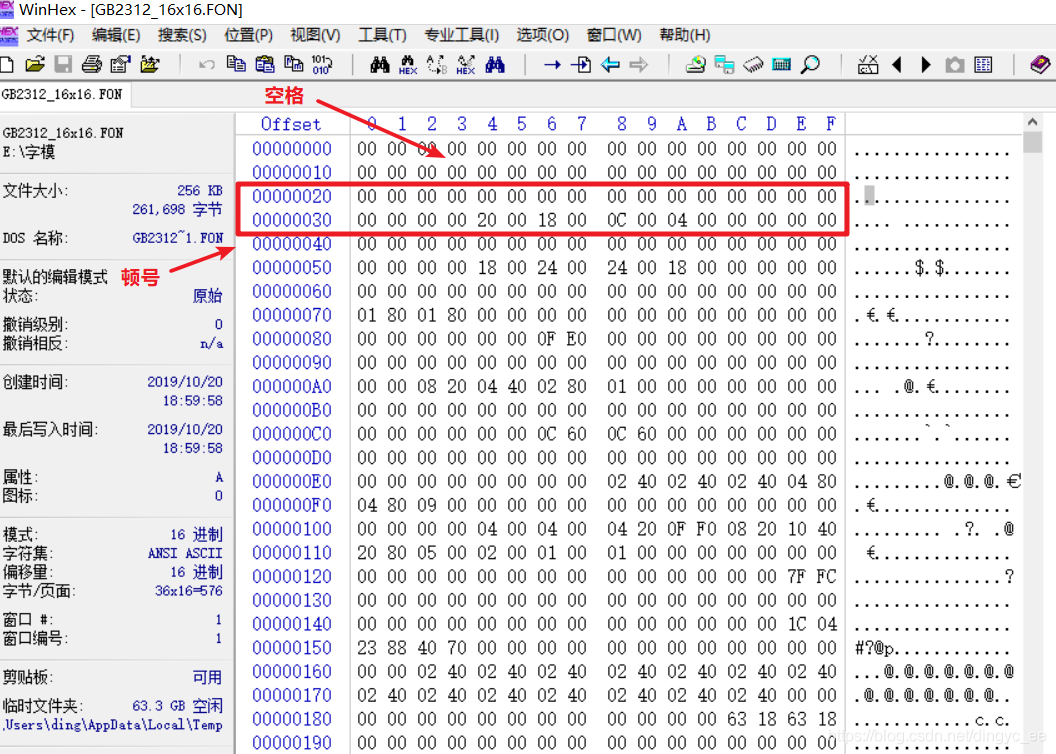This screenshot has height=754, width=1056.
Task: Click the Open disk icon
Action: pos(696,65)
